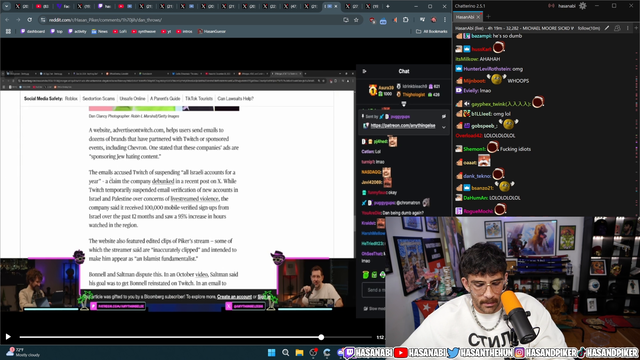The height and width of the screenshot is (360, 640).
Task: Click username DaHumAn in Chatterino
Action: pyautogui.click(x=476, y=198)
